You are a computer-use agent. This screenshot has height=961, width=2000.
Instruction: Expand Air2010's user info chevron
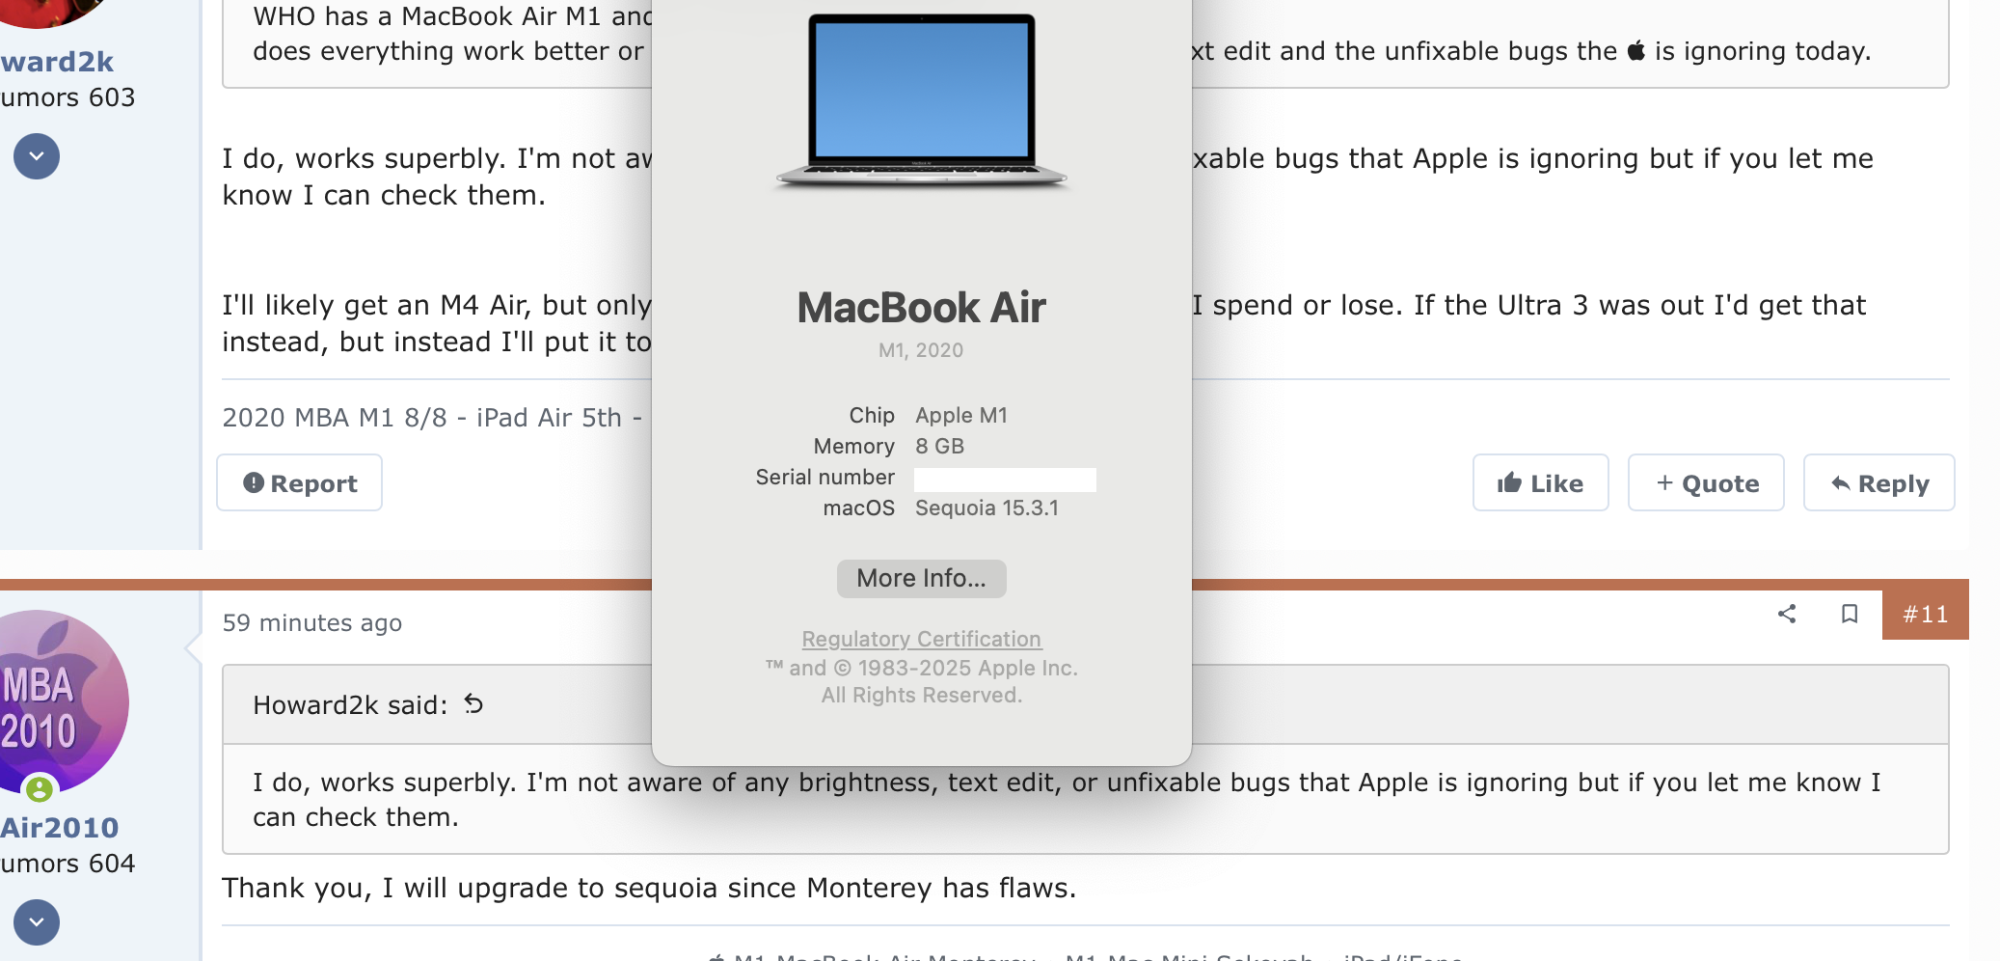coord(37,922)
